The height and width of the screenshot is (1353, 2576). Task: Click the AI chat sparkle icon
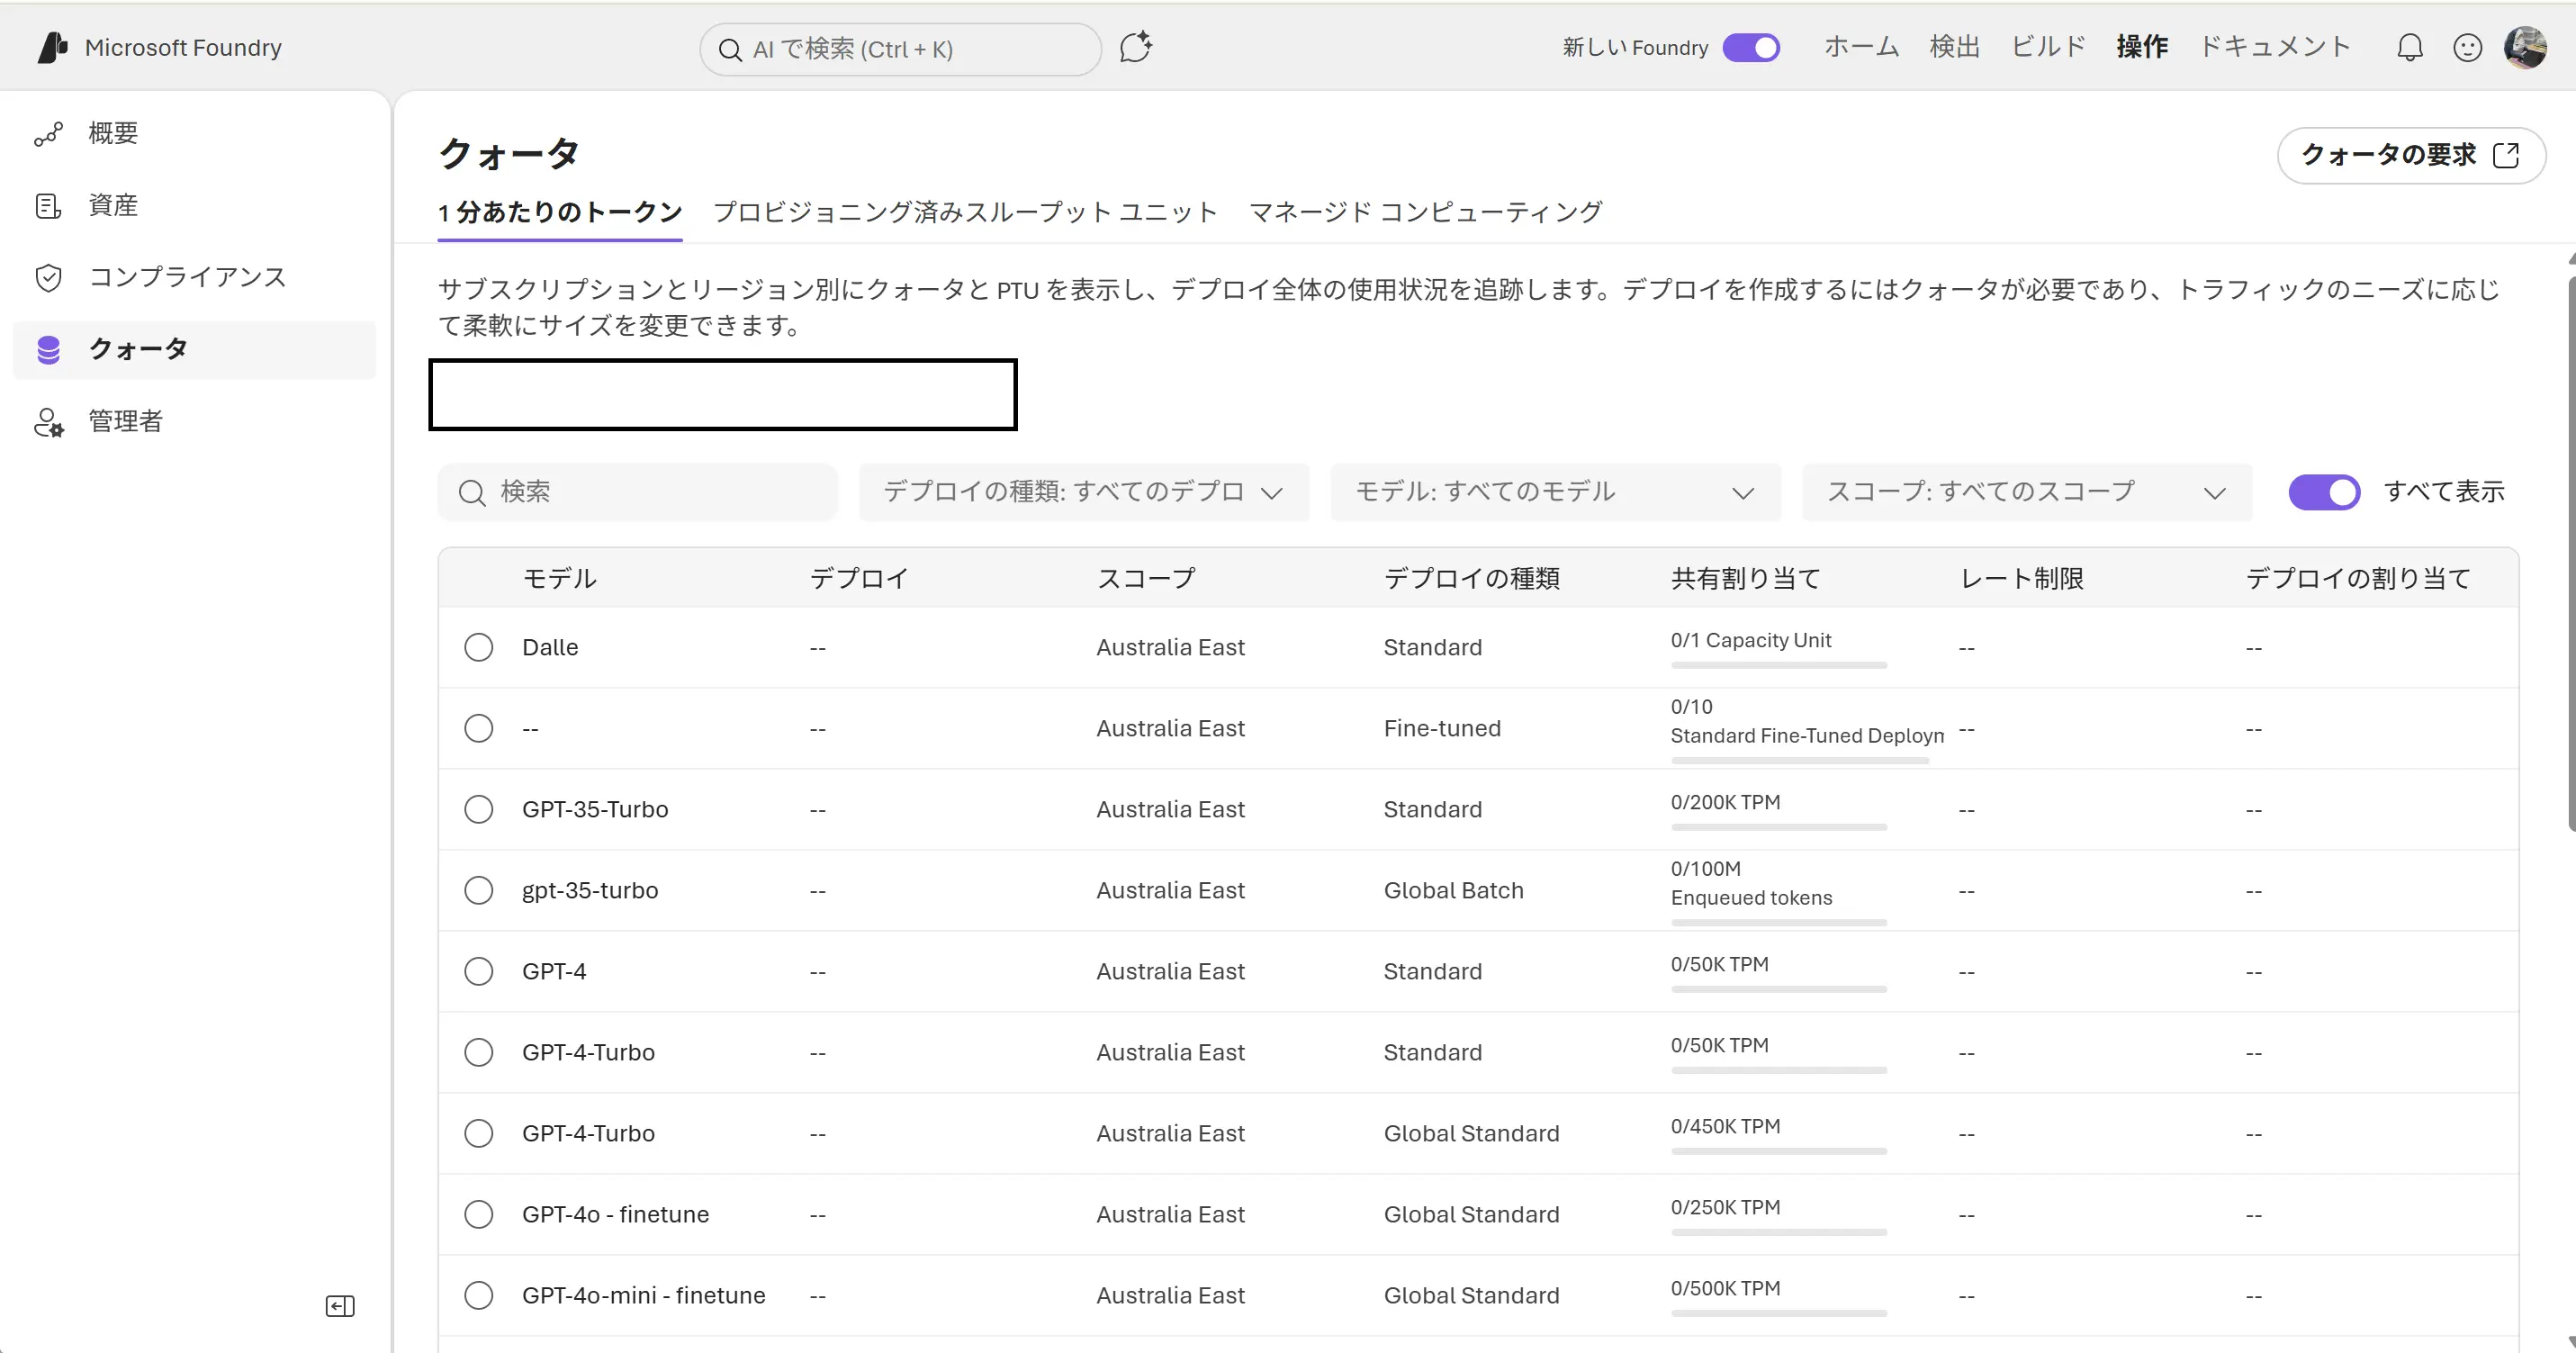1136,47
